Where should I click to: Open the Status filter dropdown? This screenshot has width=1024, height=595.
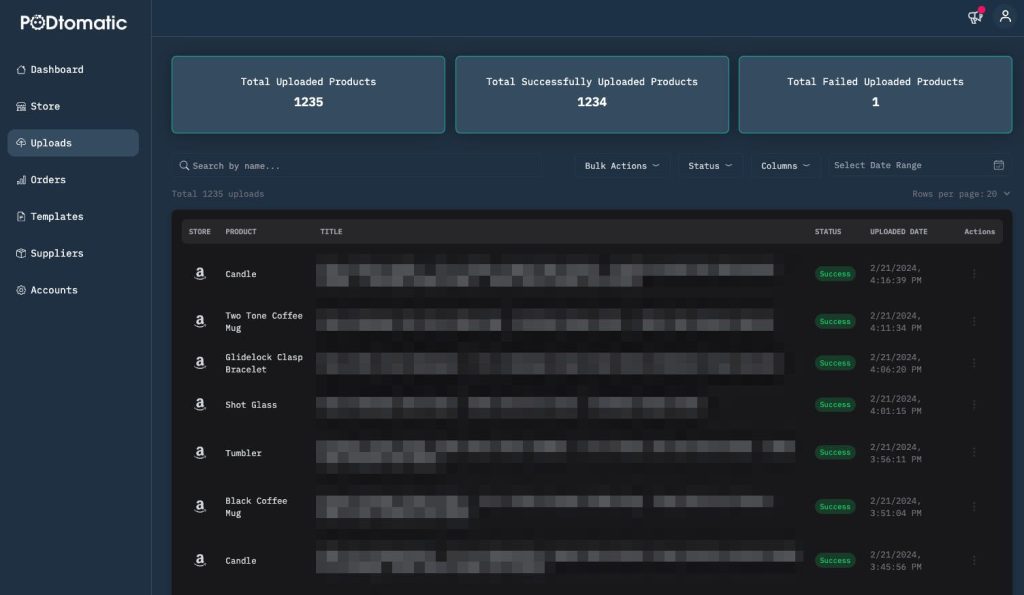pyautogui.click(x=710, y=166)
